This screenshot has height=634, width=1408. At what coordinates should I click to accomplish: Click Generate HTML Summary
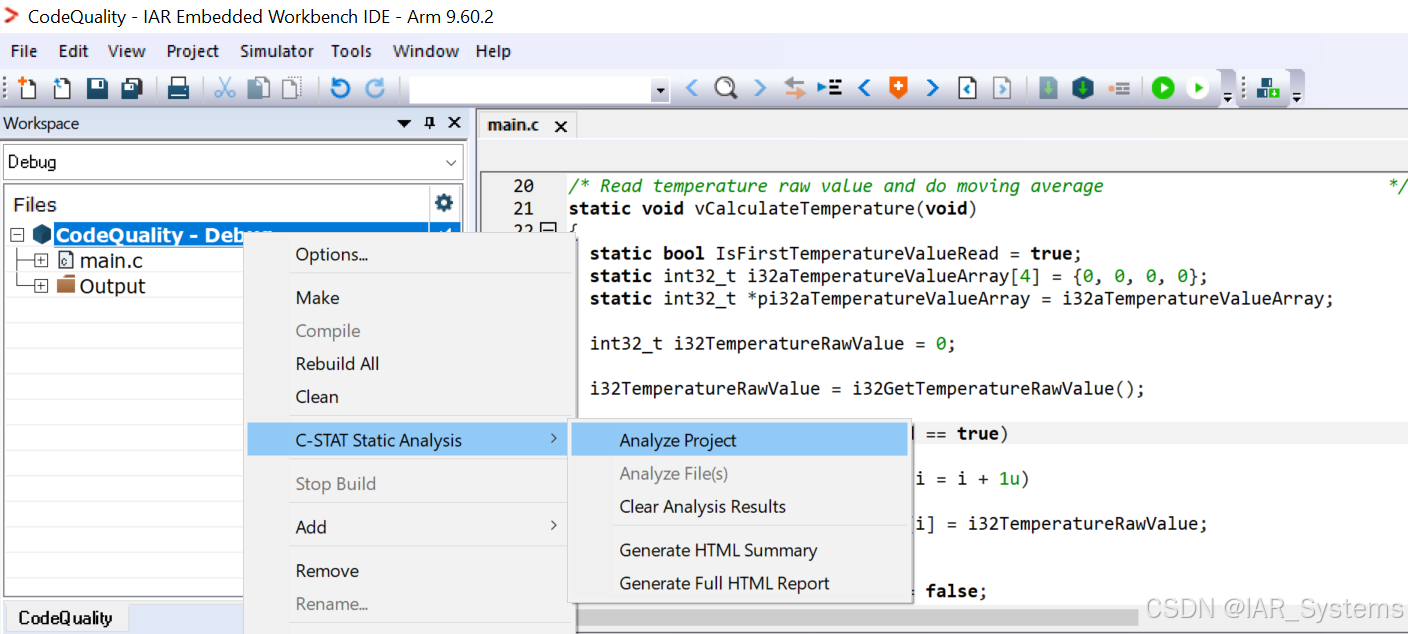tap(739, 550)
